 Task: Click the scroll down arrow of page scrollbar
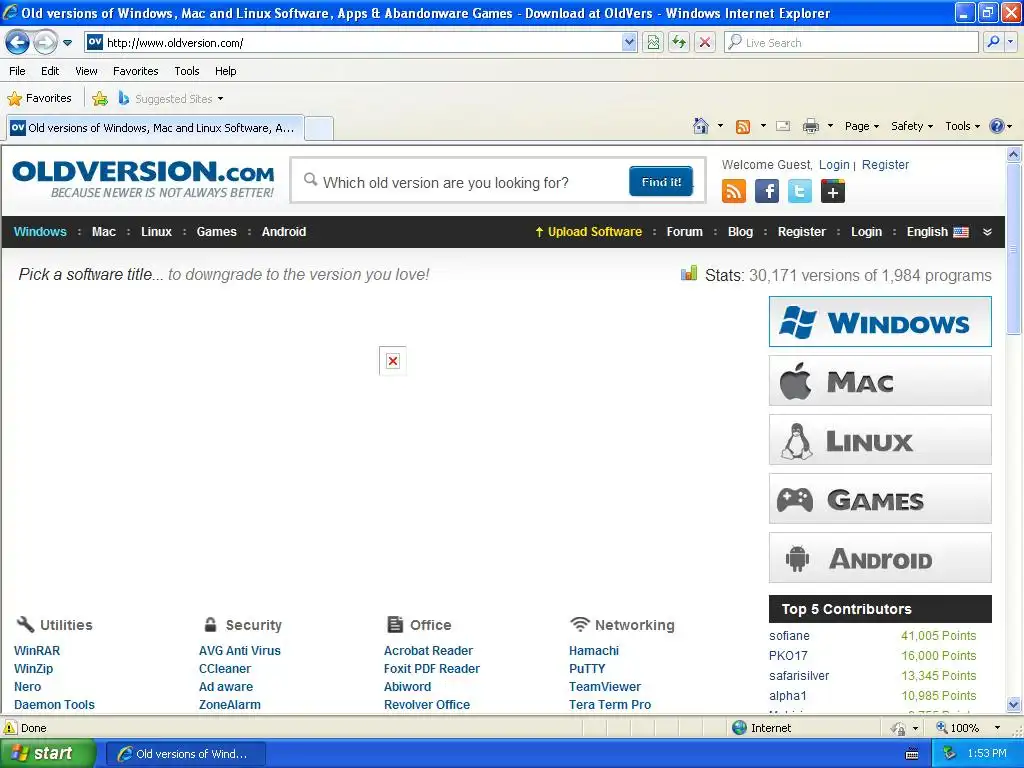1014,704
